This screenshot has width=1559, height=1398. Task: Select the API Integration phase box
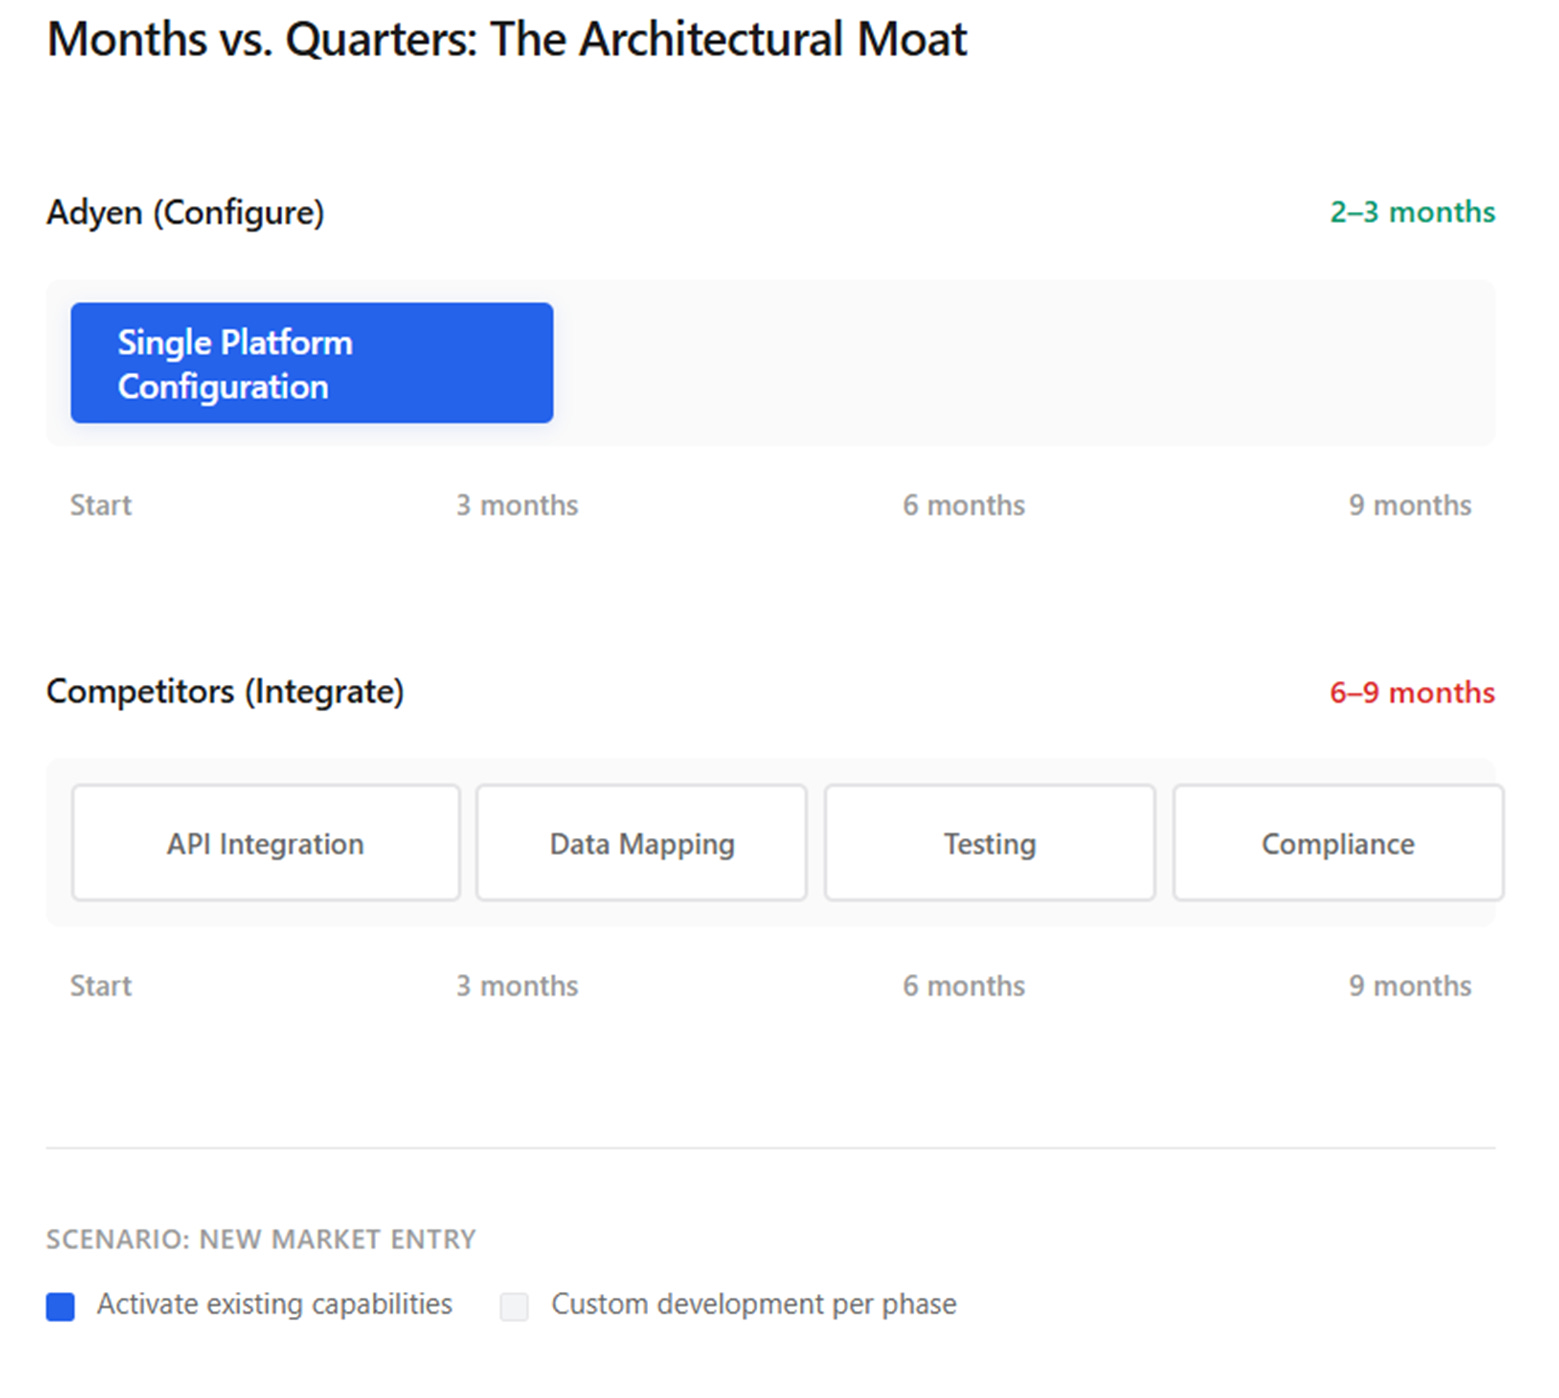pos(265,843)
